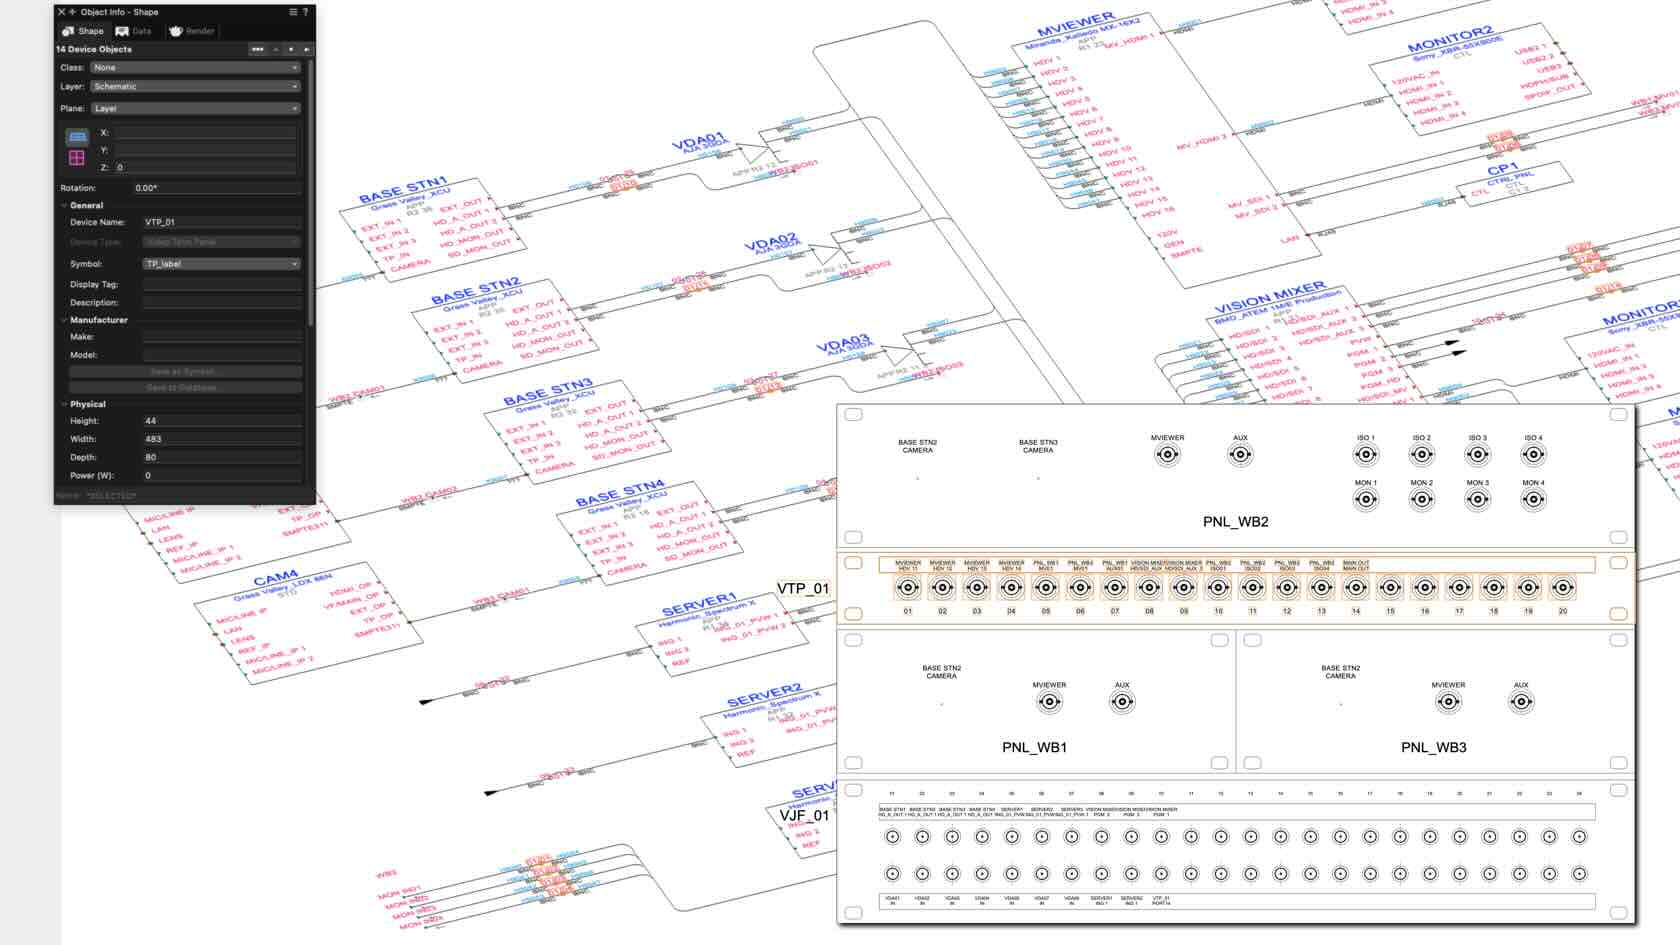Image resolution: width=1680 pixels, height=945 pixels.
Task: Click PNL_WB3 MVIEWER BNC connector
Action: 1448,702
